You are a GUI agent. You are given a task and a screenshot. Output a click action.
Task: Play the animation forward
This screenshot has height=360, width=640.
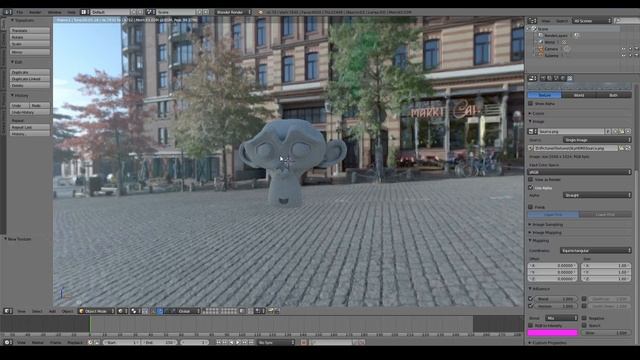click(238, 342)
